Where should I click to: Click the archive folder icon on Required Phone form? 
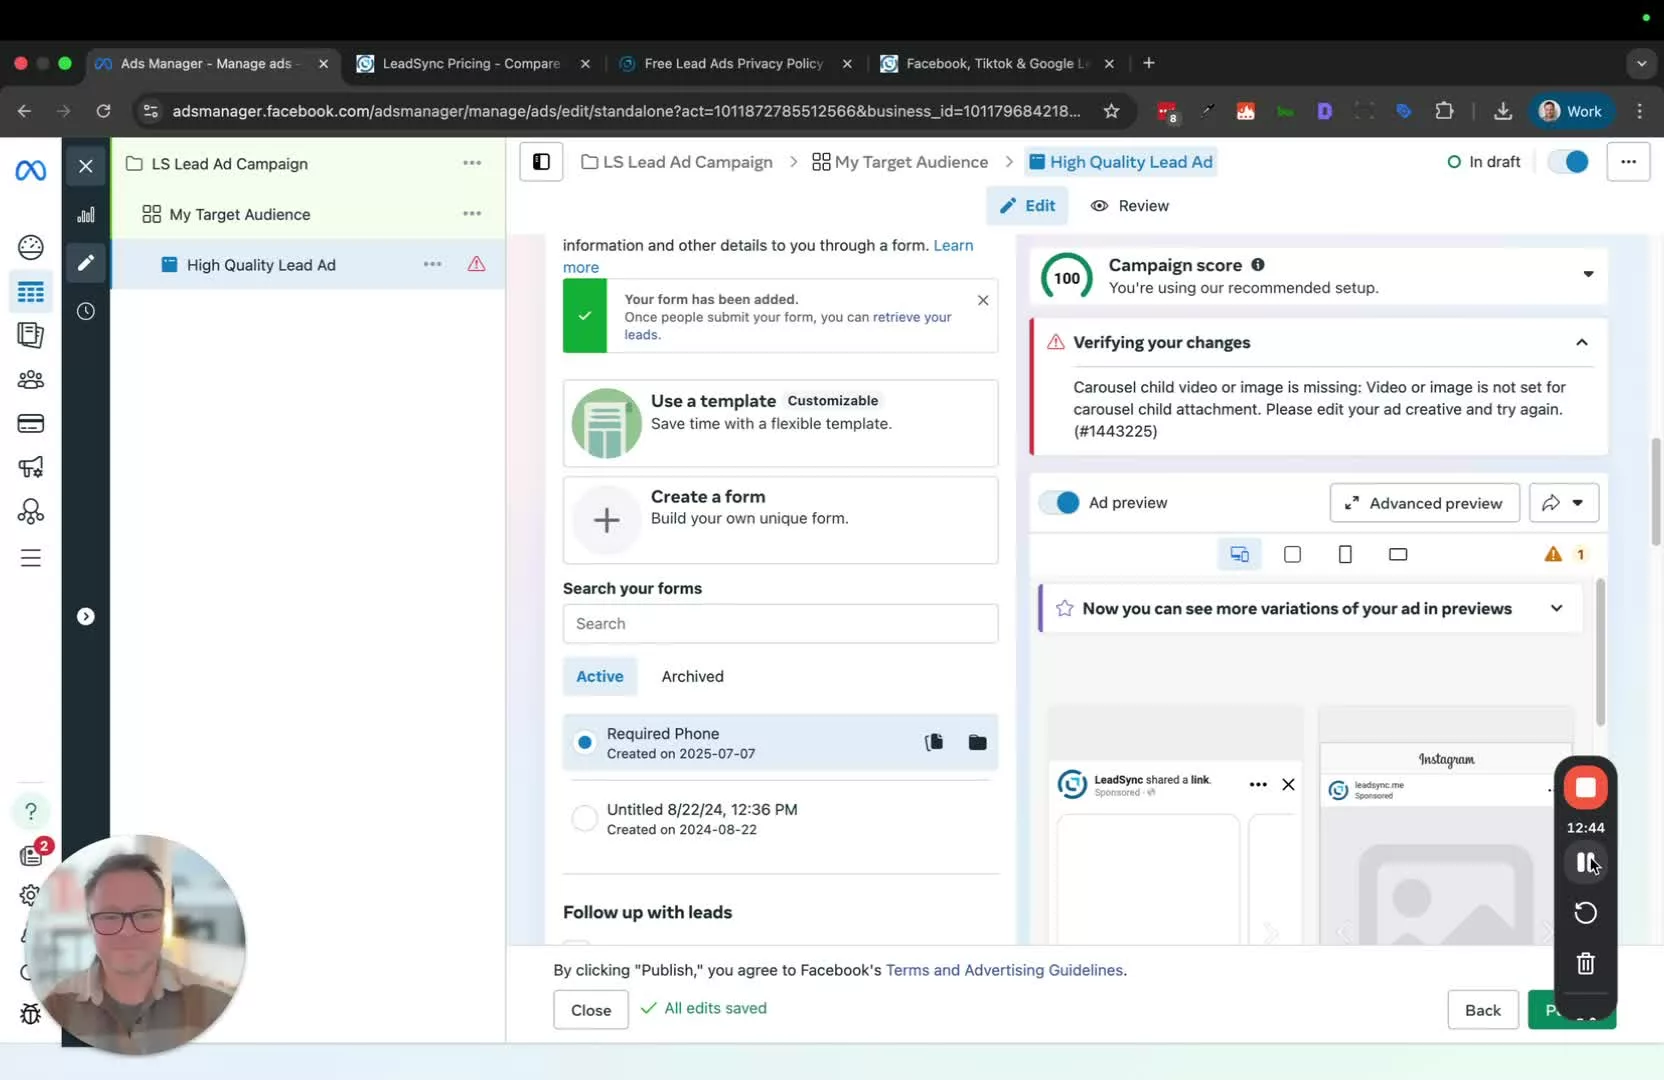tap(977, 742)
